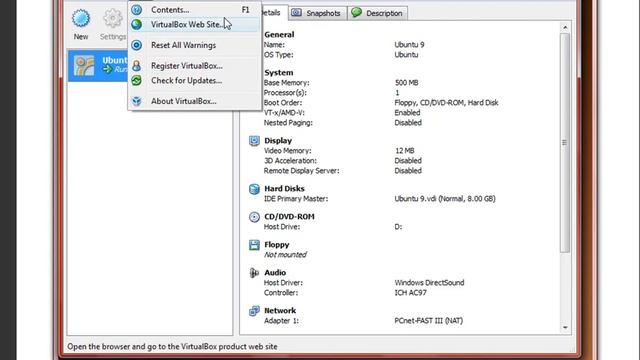This screenshot has height=360, width=640.
Task: Click the 'PCnet-FAST III (NAT)' adapter value
Action: (429, 321)
